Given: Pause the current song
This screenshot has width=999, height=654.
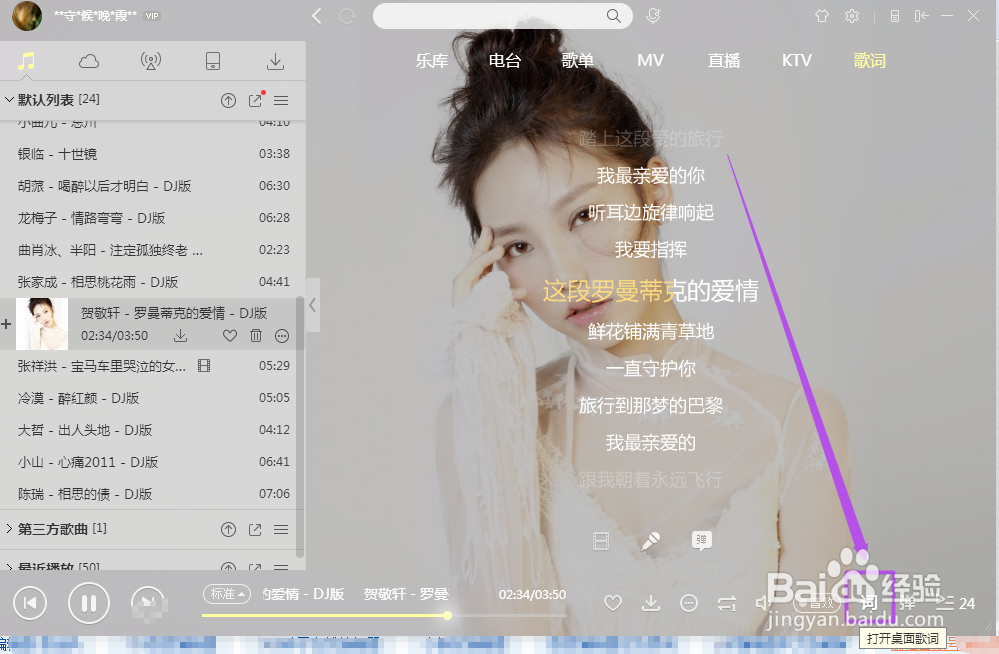Looking at the screenshot, I should pos(89,603).
